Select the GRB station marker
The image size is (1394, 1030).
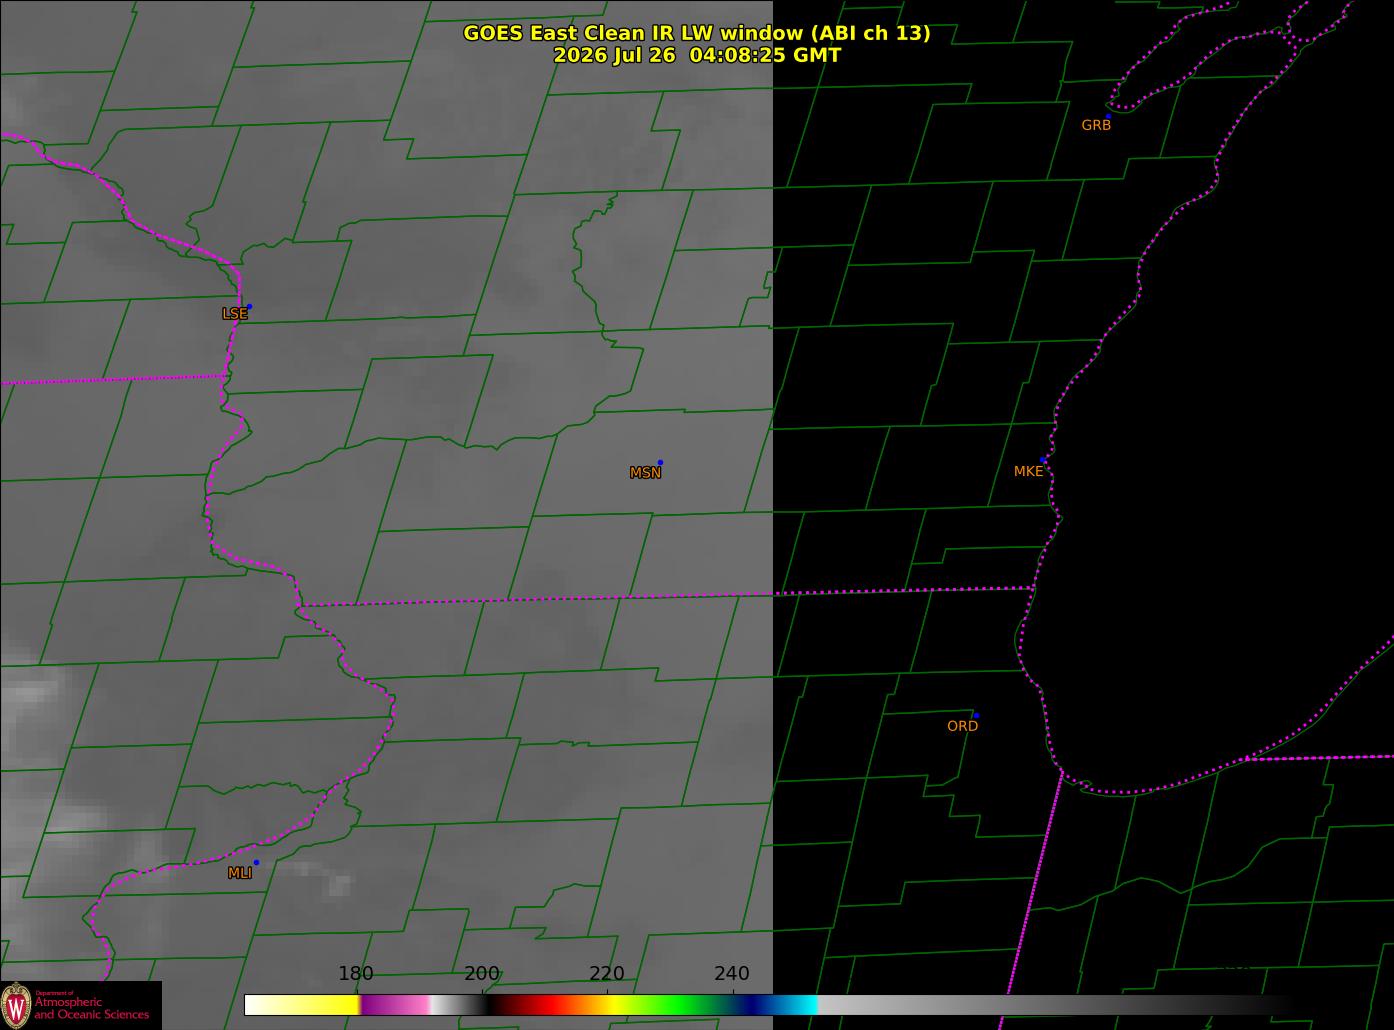point(1108,116)
